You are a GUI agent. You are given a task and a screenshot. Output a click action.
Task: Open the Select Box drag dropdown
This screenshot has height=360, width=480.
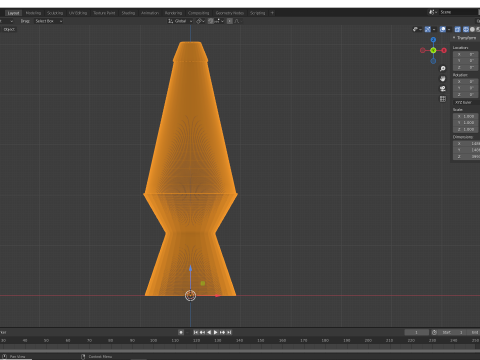pos(49,21)
